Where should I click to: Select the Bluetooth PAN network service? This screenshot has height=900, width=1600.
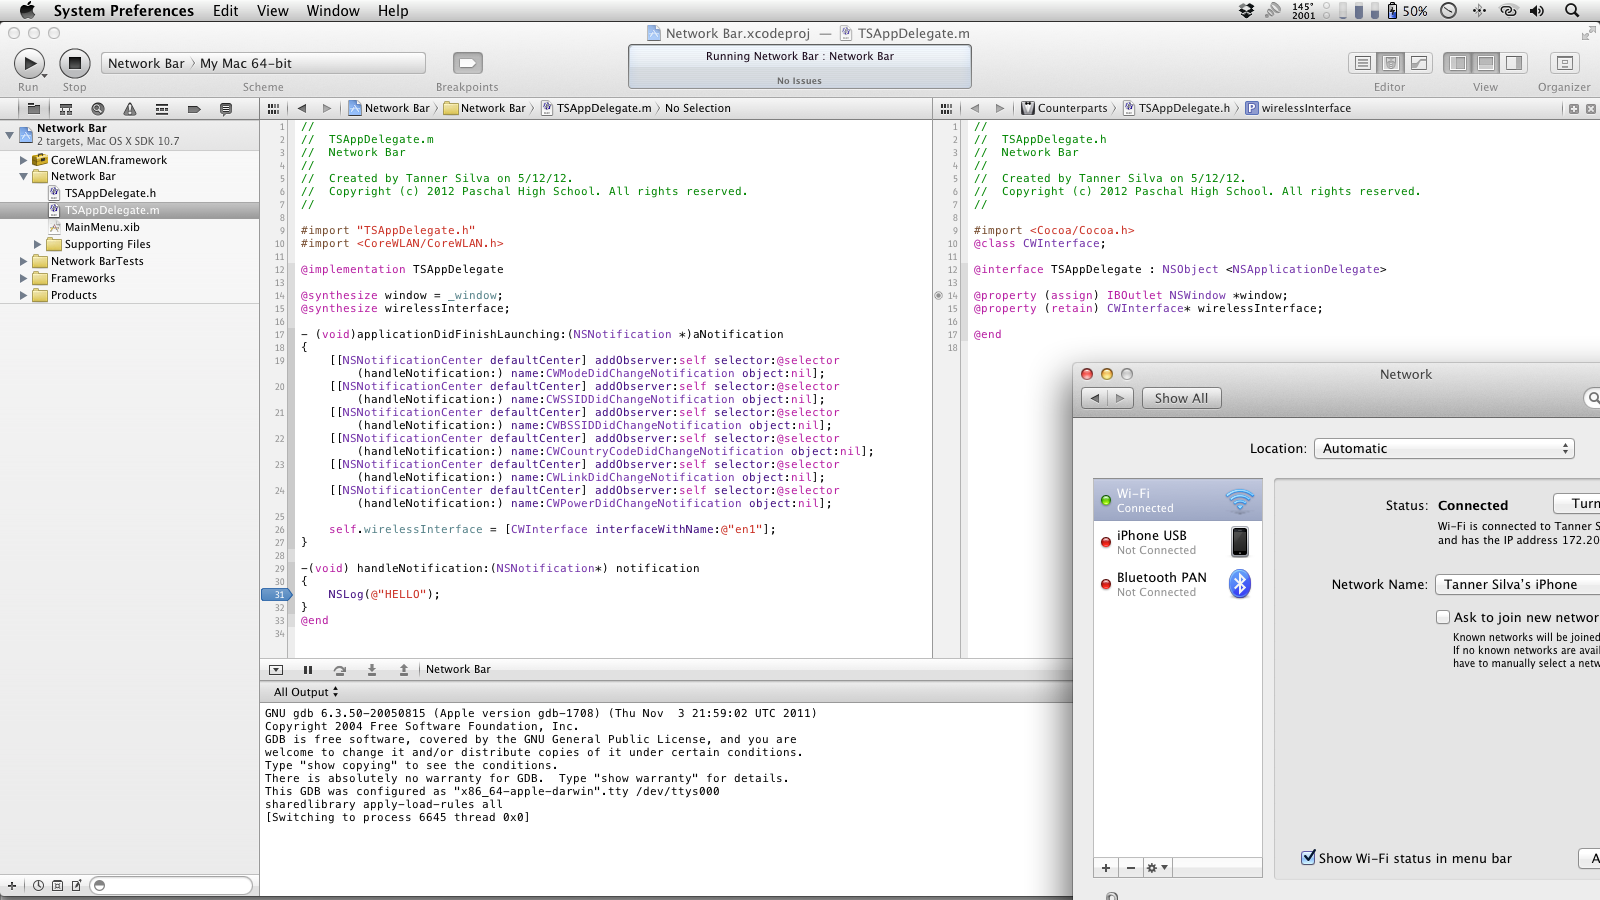pos(1178,584)
